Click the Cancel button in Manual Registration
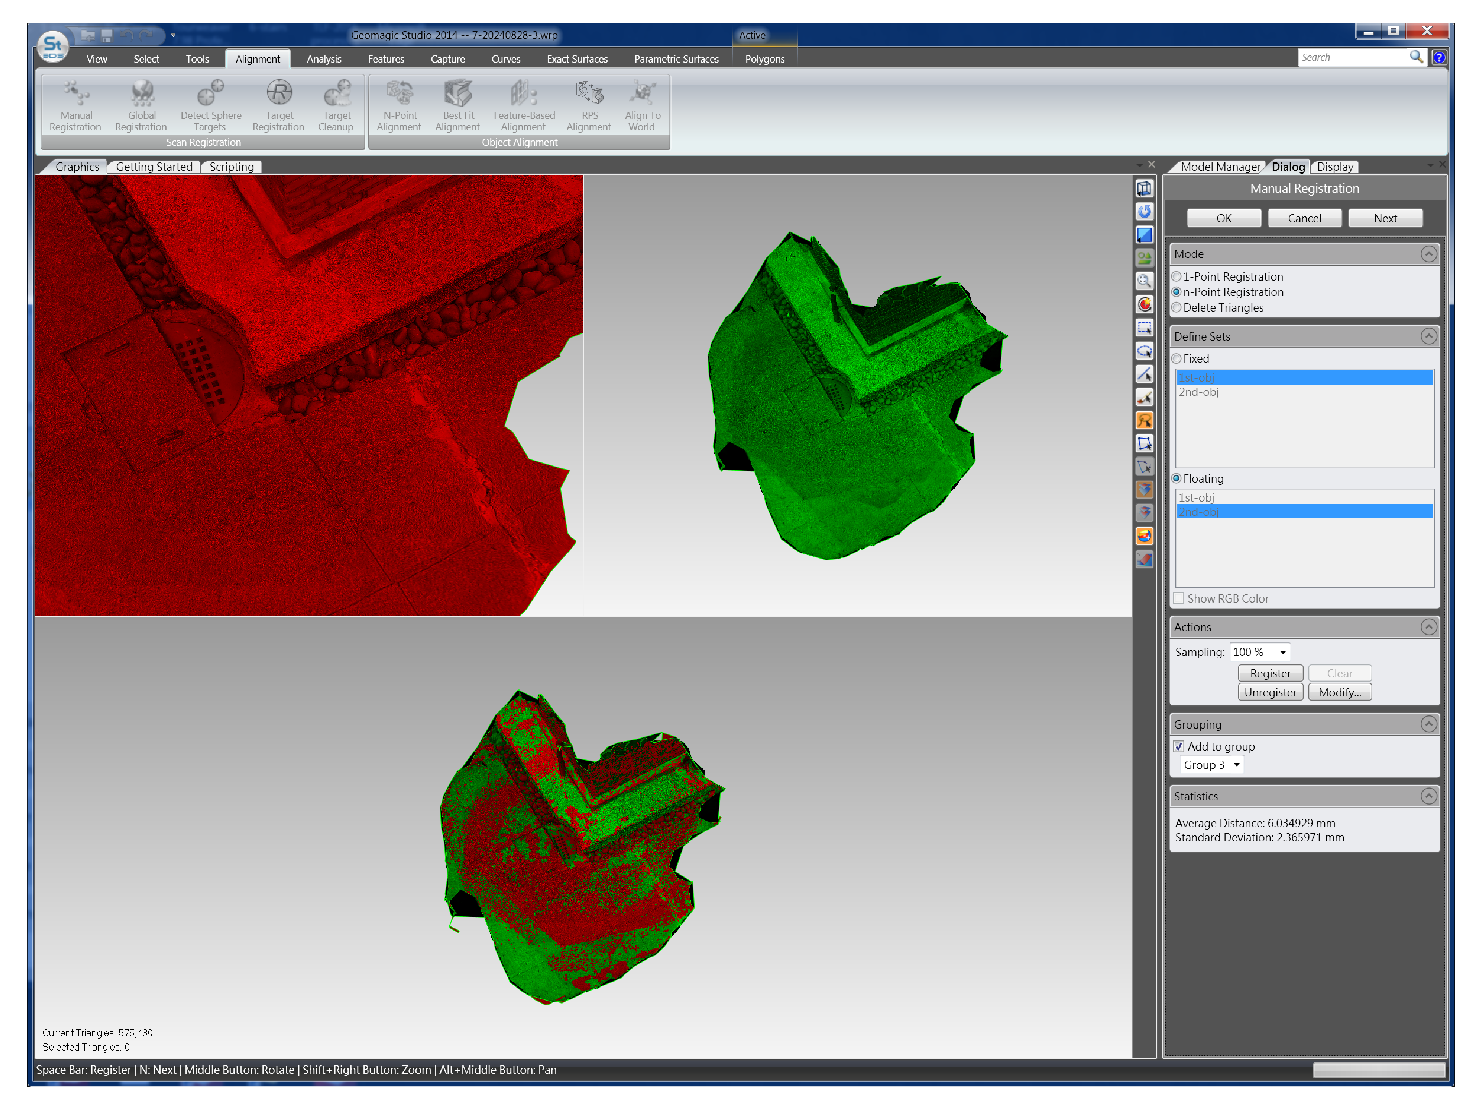Viewport: 1480px width, 1110px height. [x=1304, y=218]
